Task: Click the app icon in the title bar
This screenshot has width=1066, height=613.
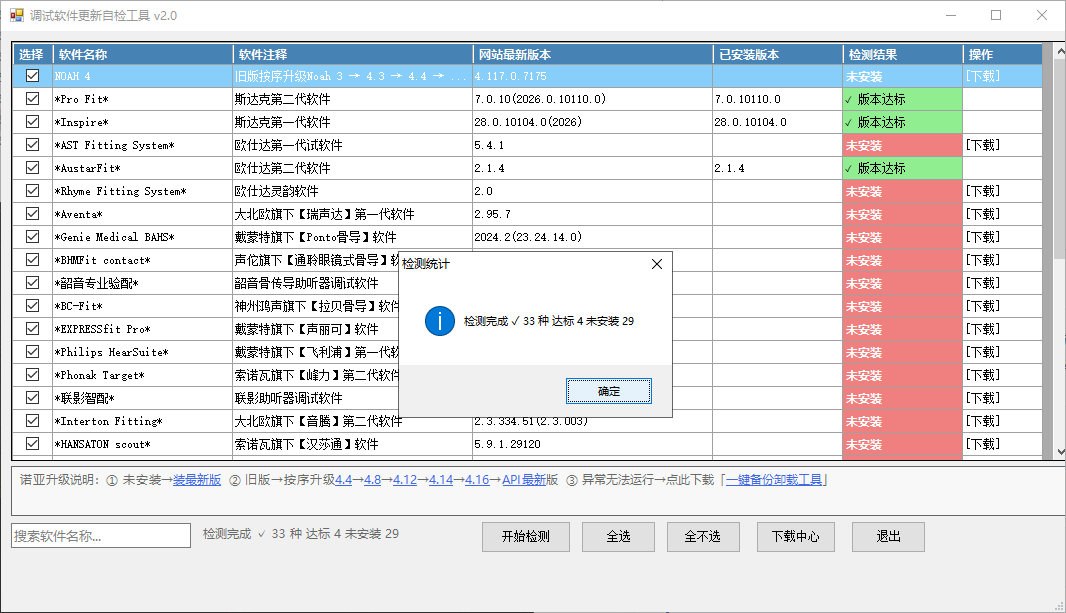Action: (16, 15)
